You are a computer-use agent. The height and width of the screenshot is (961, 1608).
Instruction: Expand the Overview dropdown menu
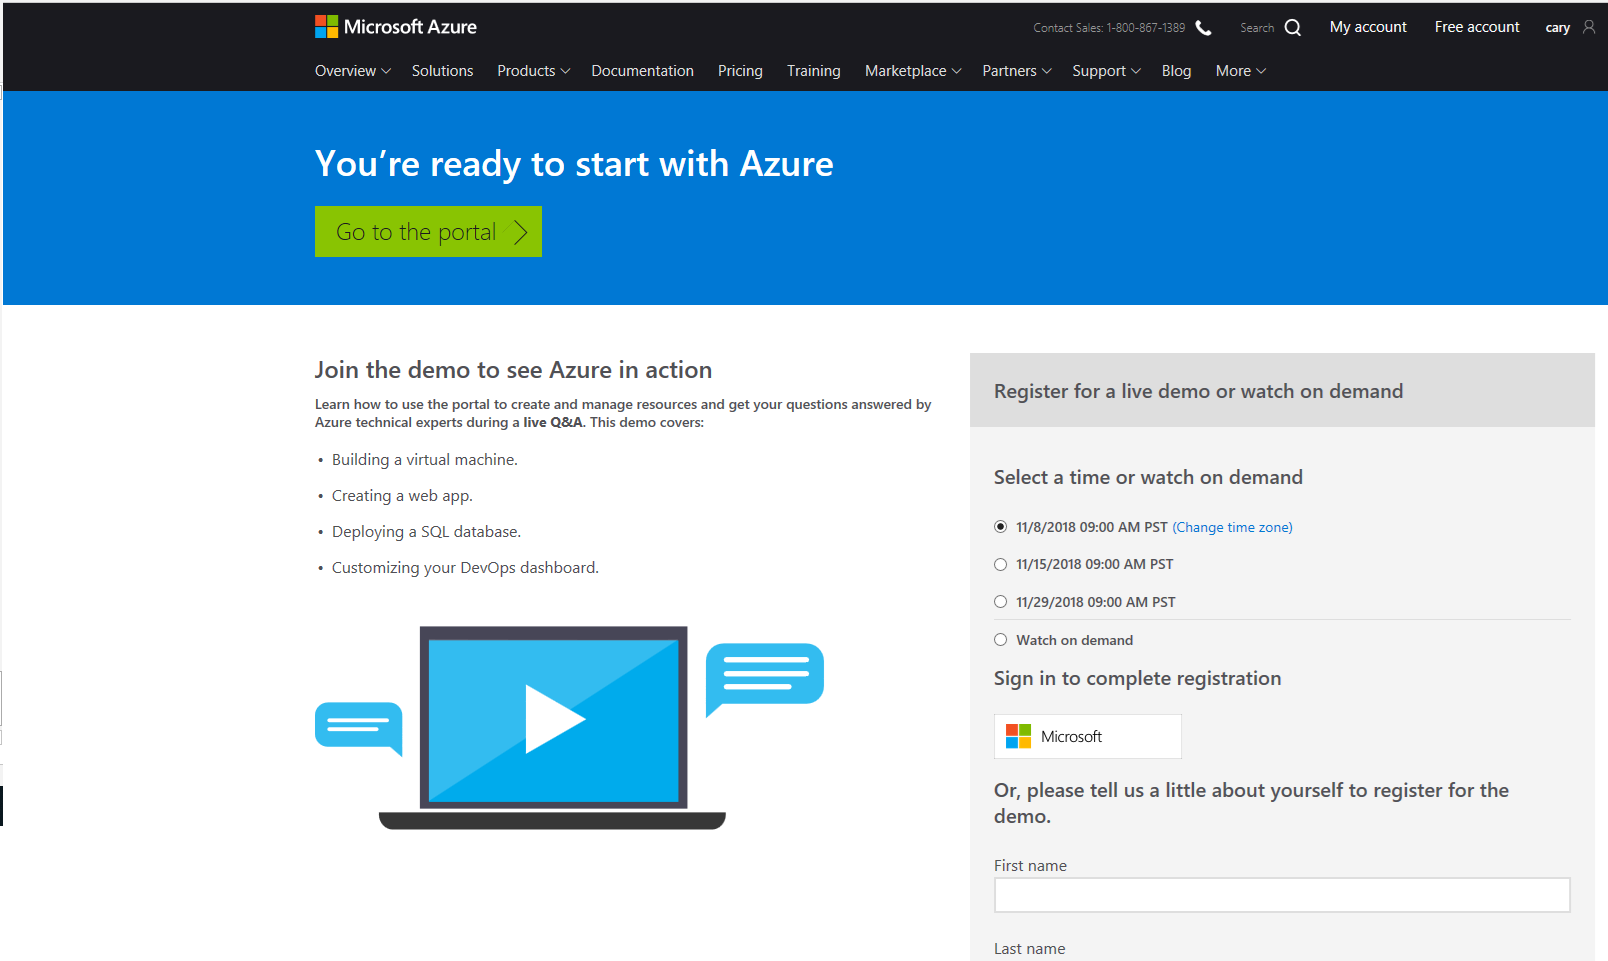[353, 71]
